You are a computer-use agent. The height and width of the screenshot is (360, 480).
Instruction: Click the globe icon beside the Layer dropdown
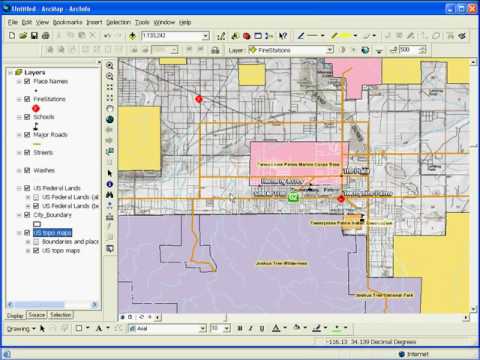[x=365, y=50]
